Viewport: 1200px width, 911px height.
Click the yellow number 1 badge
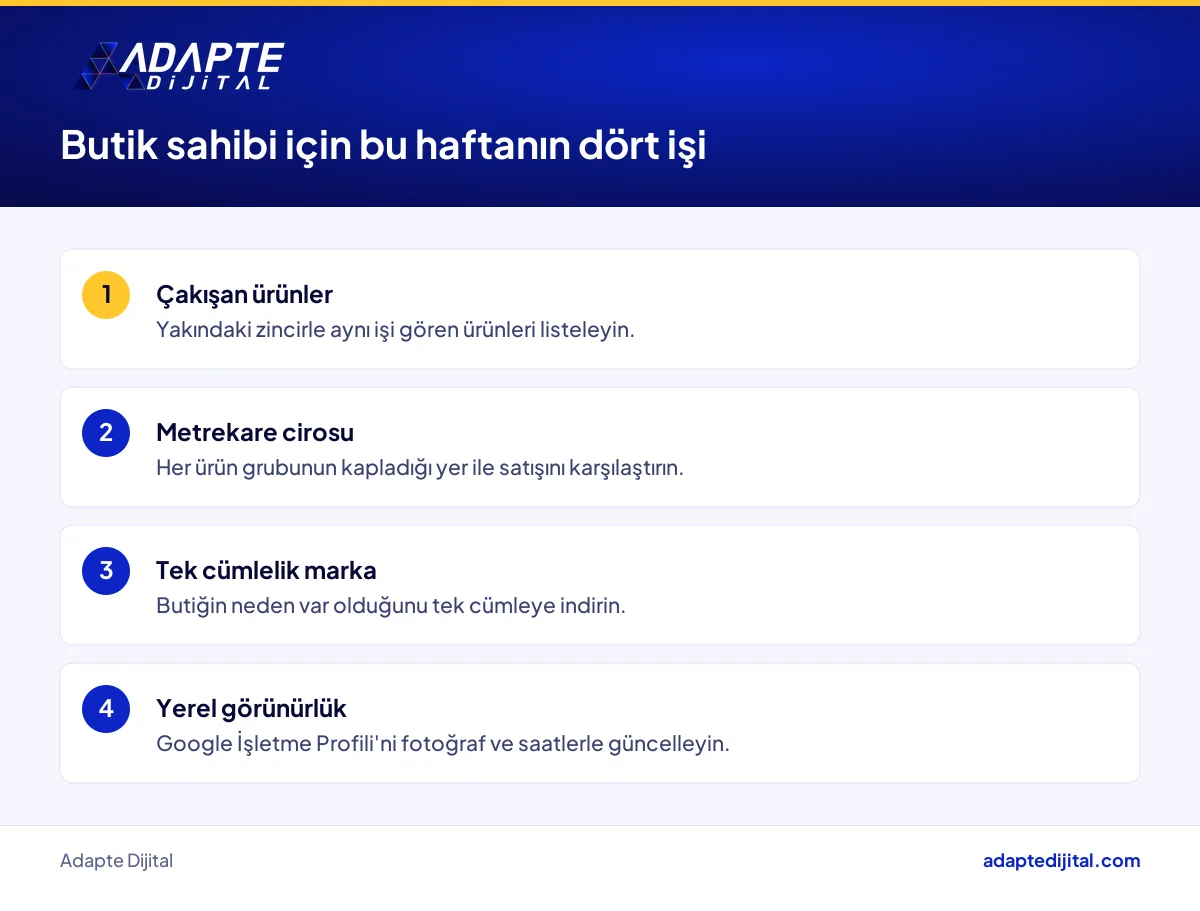tap(106, 295)
